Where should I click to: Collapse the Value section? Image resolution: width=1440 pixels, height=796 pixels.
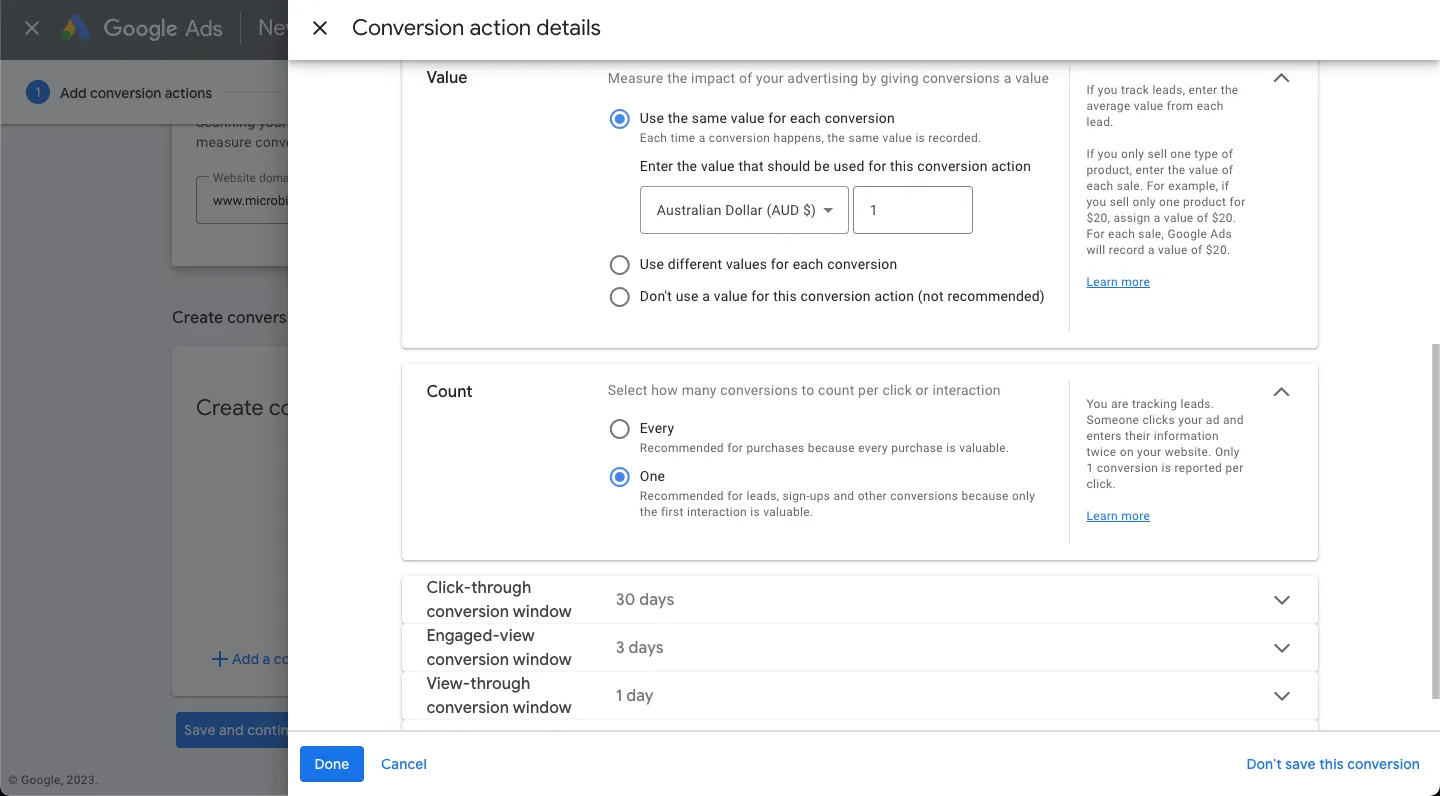tap(1281, 77)
